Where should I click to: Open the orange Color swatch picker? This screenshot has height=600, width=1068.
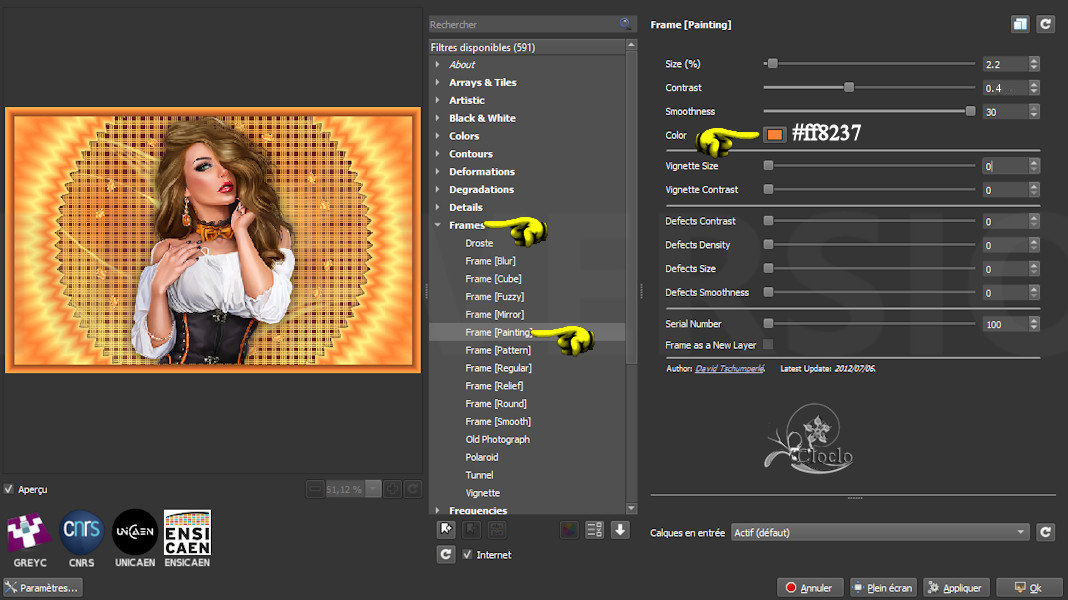(775, 135)
